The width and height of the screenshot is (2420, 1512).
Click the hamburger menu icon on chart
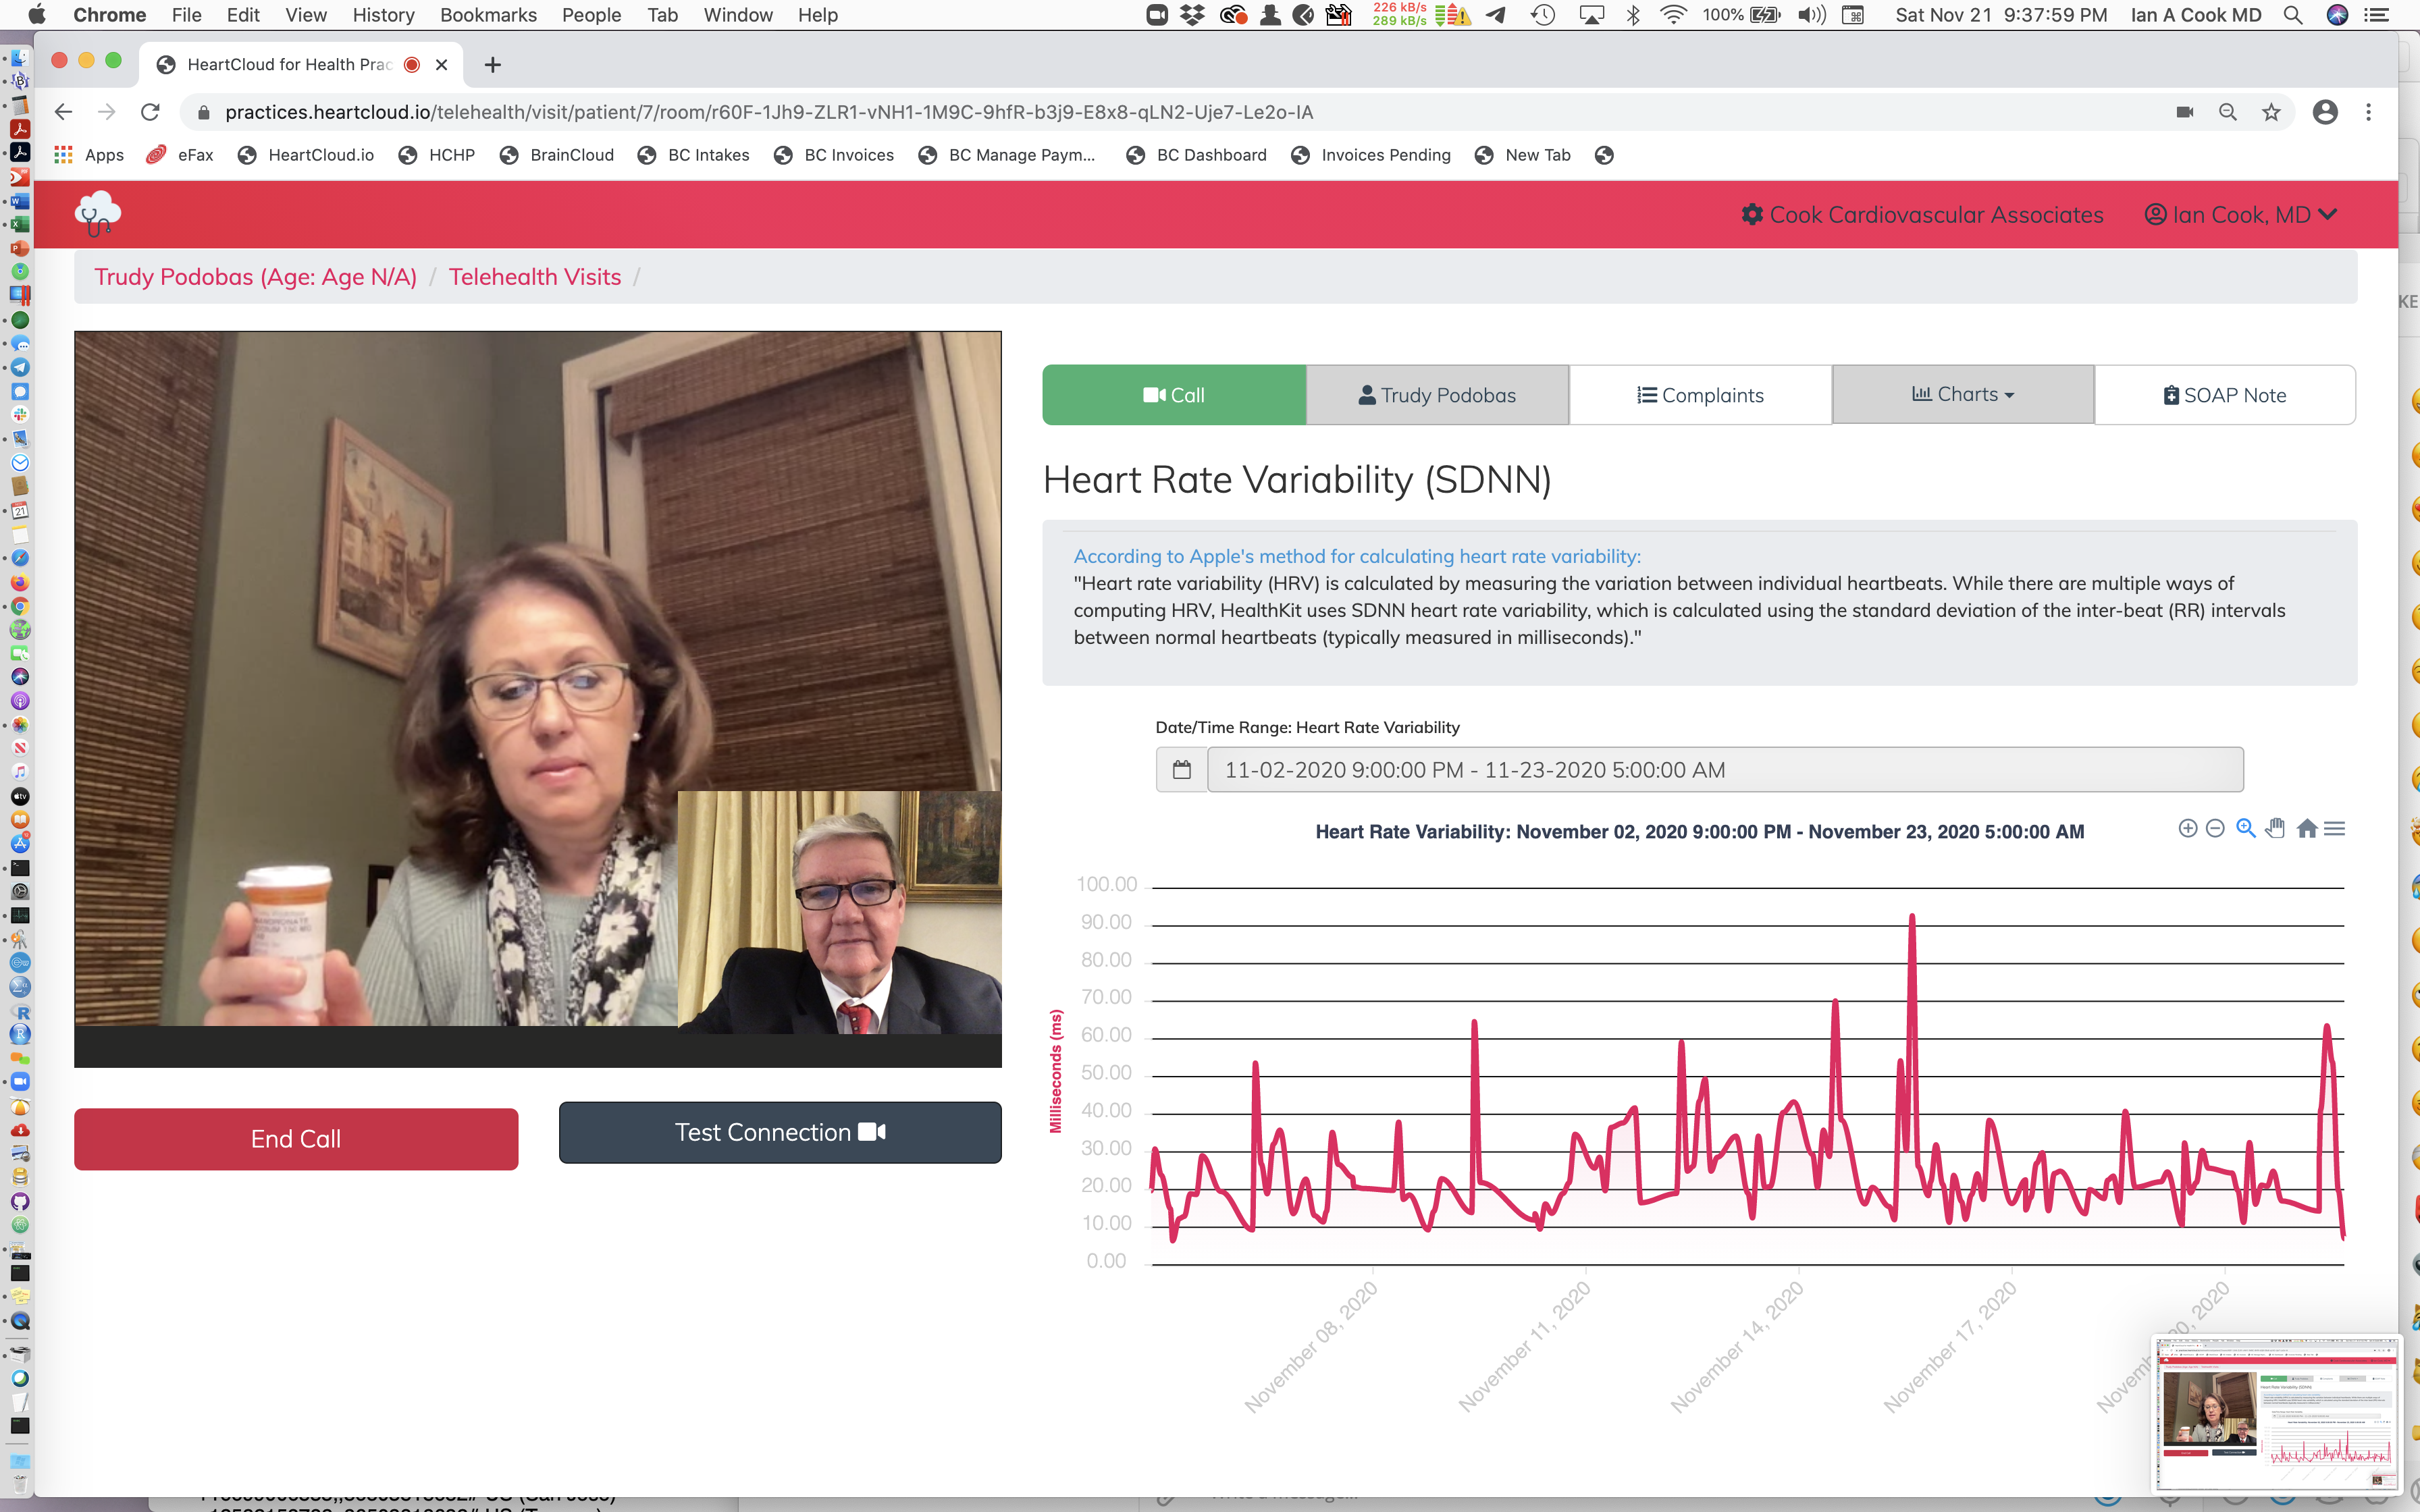[2335, 828]
